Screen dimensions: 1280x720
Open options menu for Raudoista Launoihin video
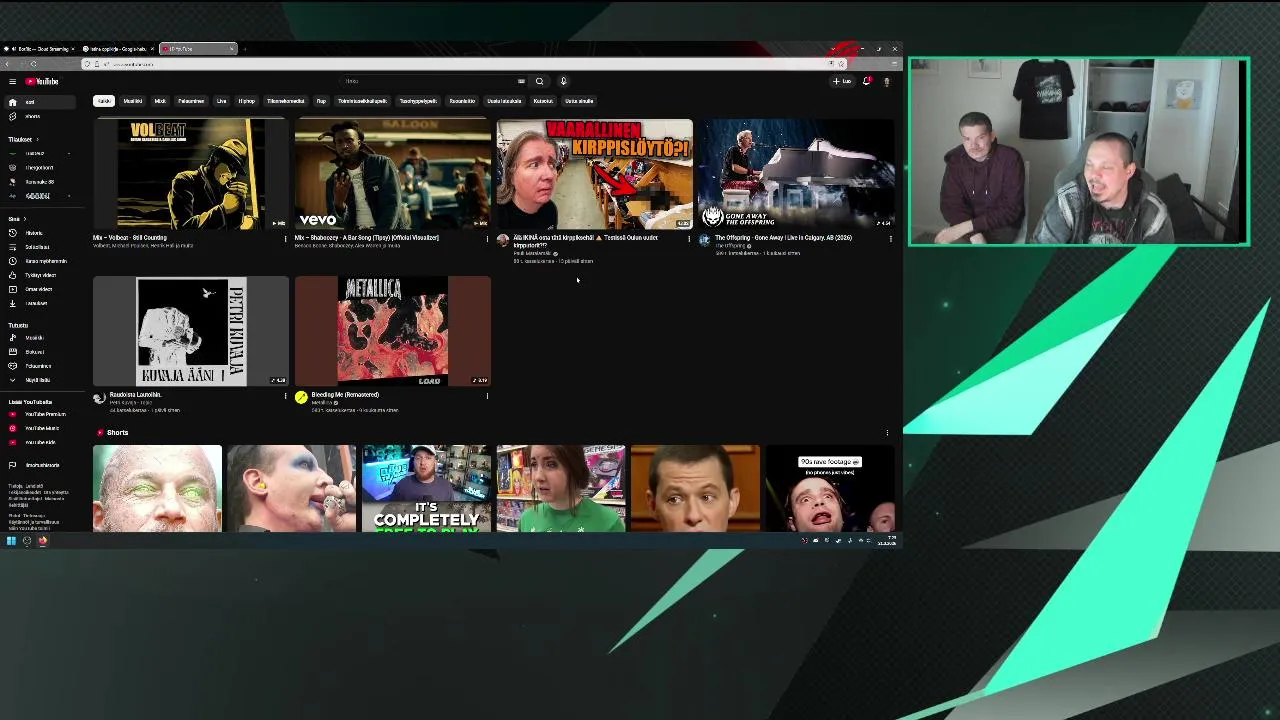(x=285, y=396)
